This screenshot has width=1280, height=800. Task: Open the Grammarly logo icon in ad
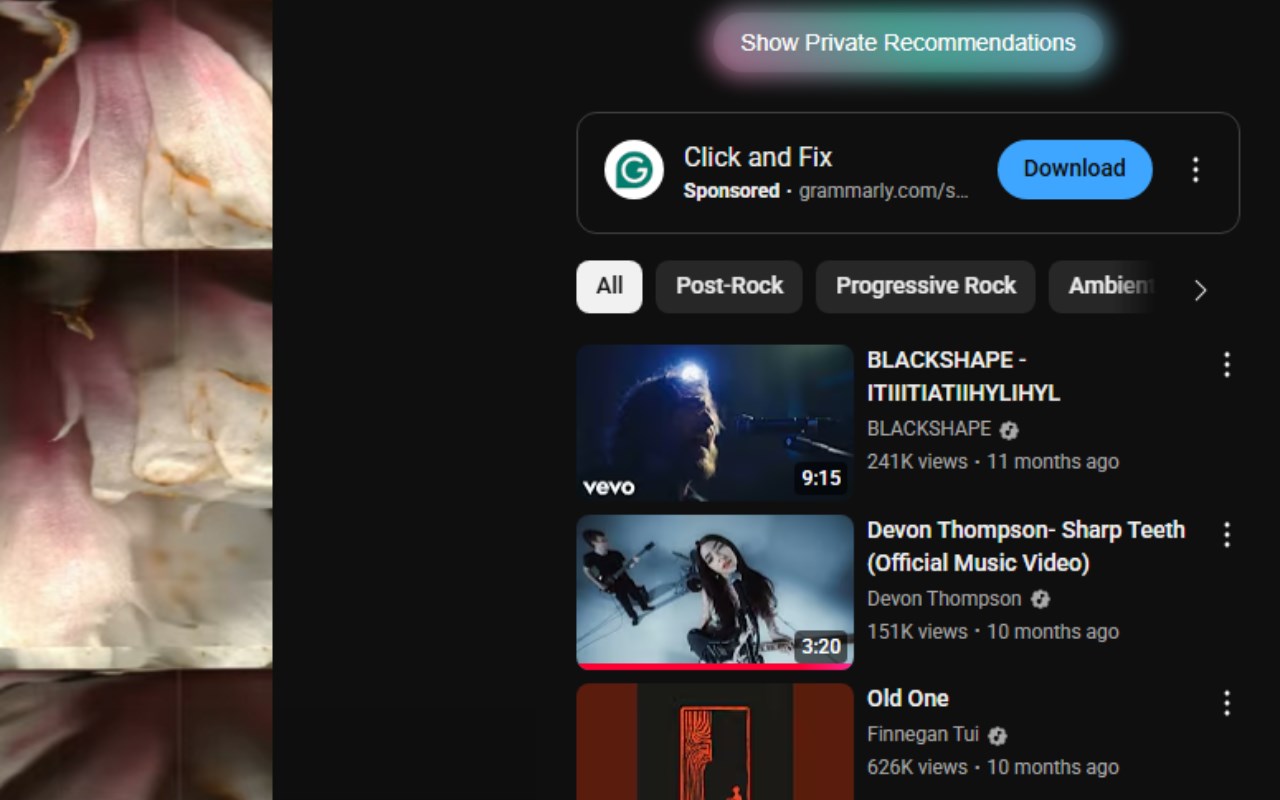pyautogui.click(x=634, y=170)
